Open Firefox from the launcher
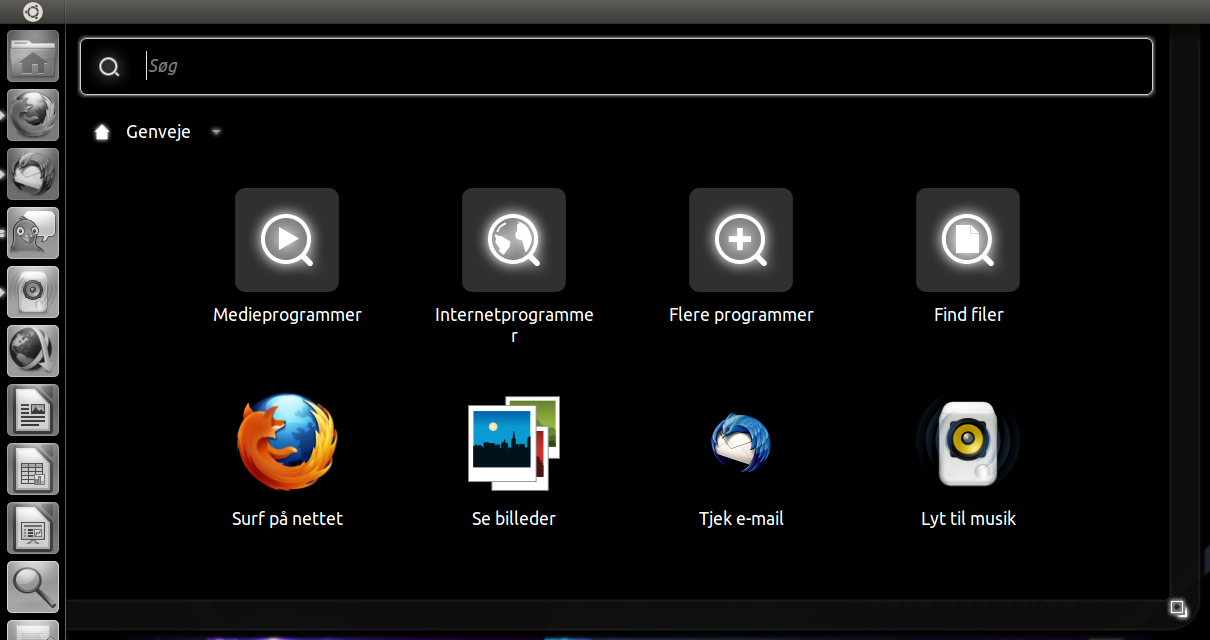1210x640 pixels. tap(33, 115)
